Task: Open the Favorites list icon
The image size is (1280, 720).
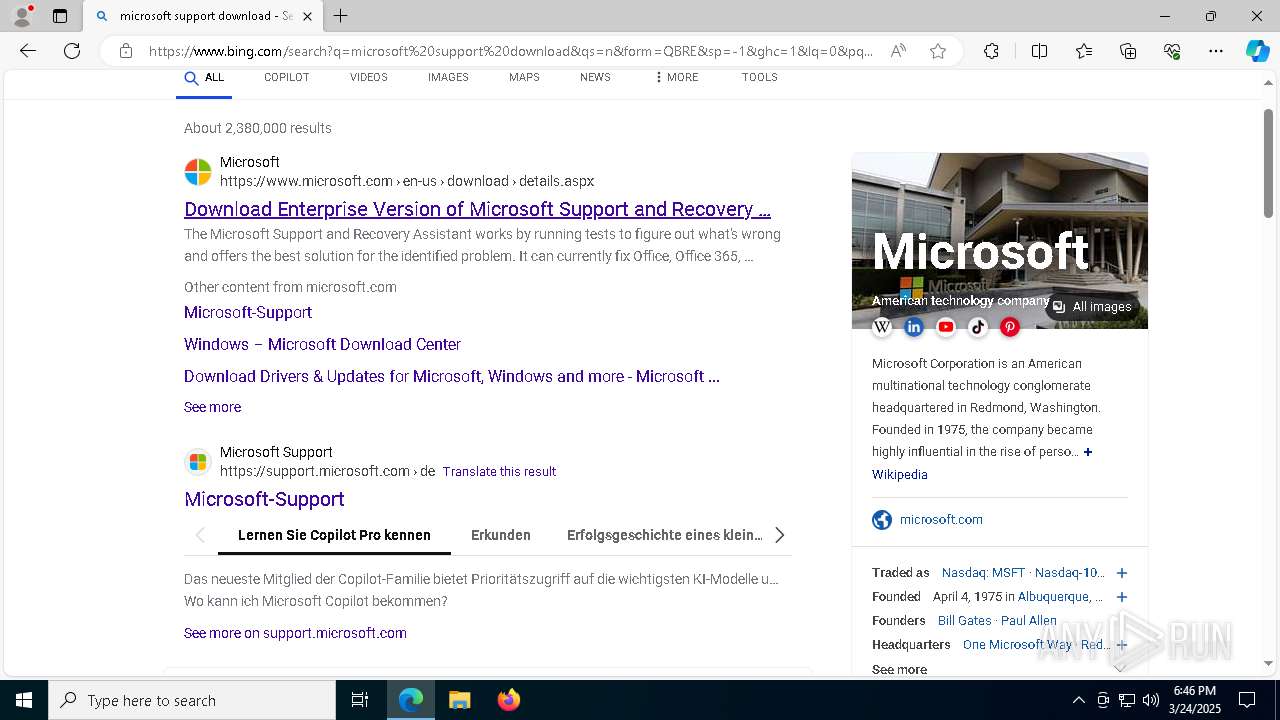Action: pos(1084,51)
